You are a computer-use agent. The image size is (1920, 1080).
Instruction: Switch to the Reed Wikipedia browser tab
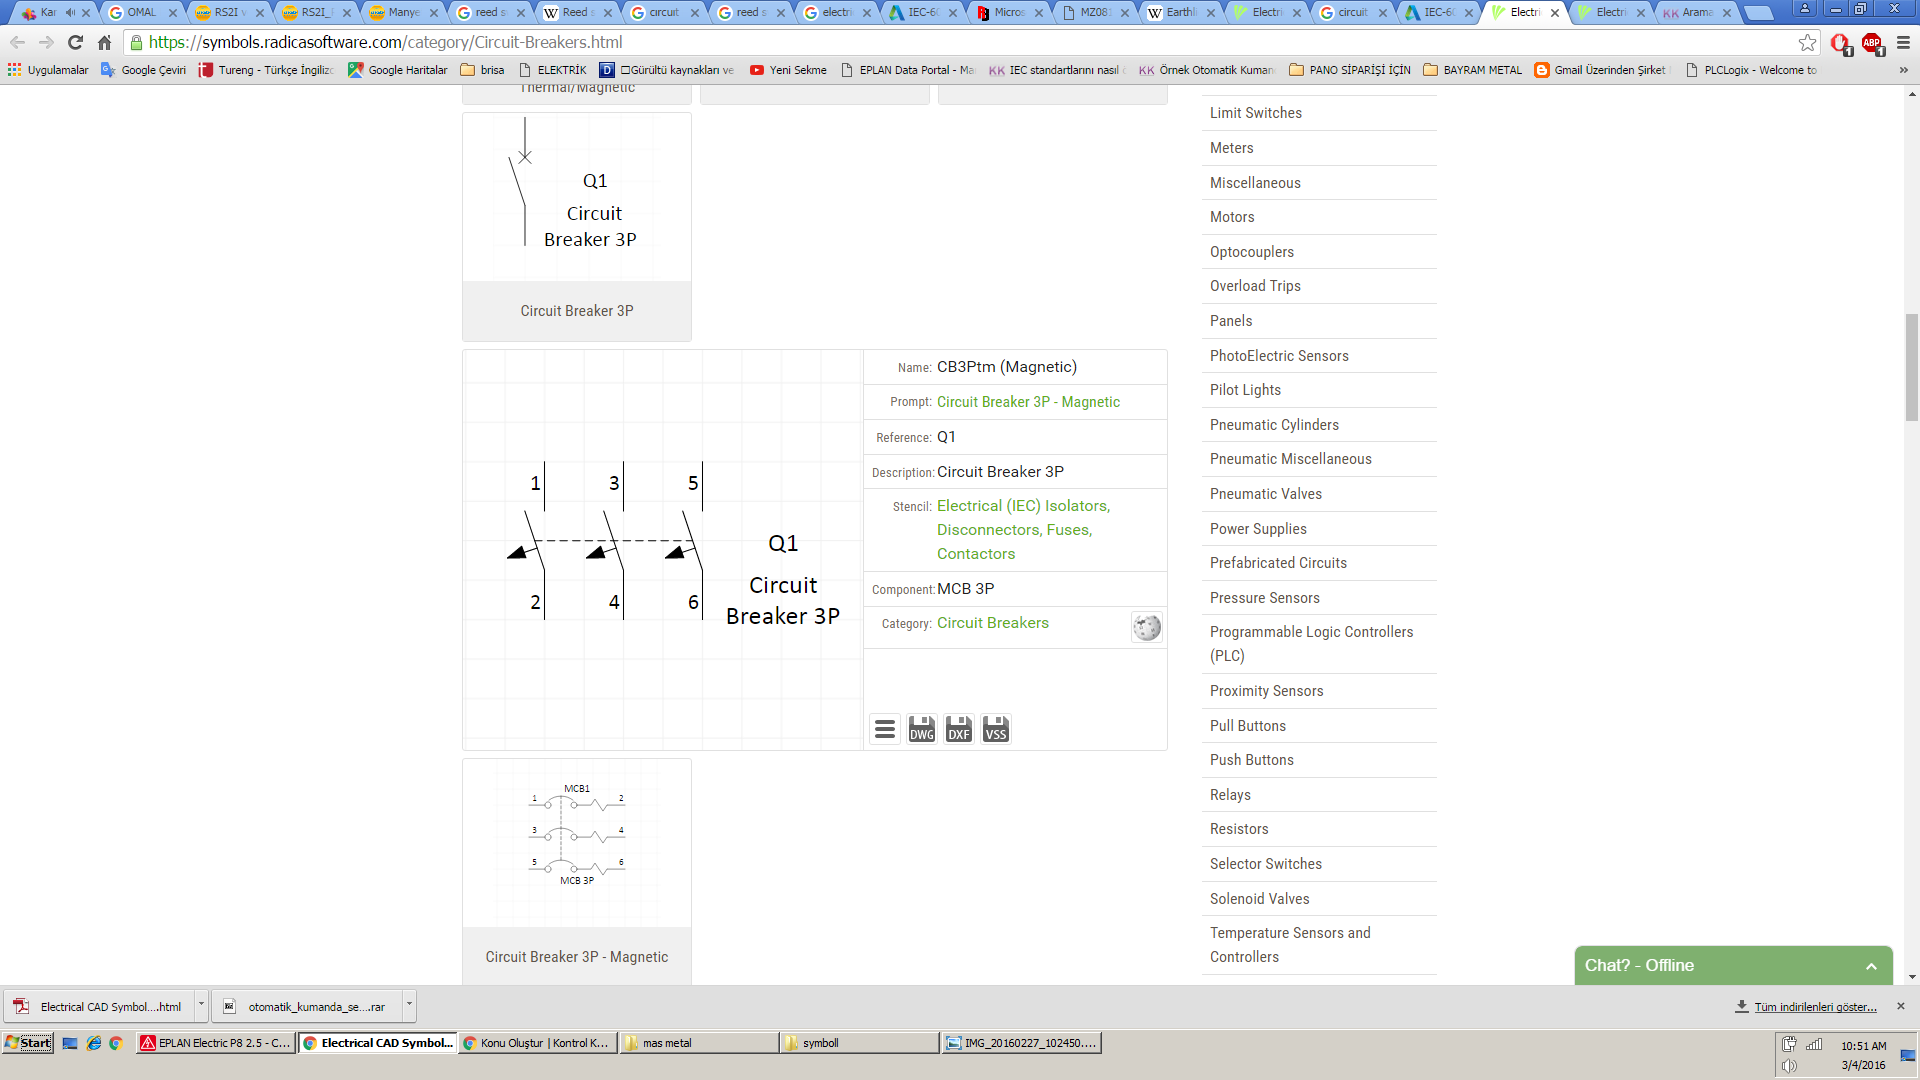point(577,12)
